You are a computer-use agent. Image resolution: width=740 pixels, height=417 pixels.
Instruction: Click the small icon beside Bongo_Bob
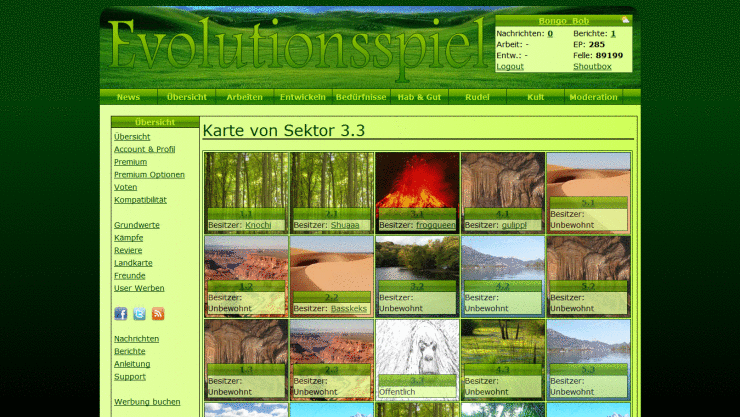click(x=625, y=20)
